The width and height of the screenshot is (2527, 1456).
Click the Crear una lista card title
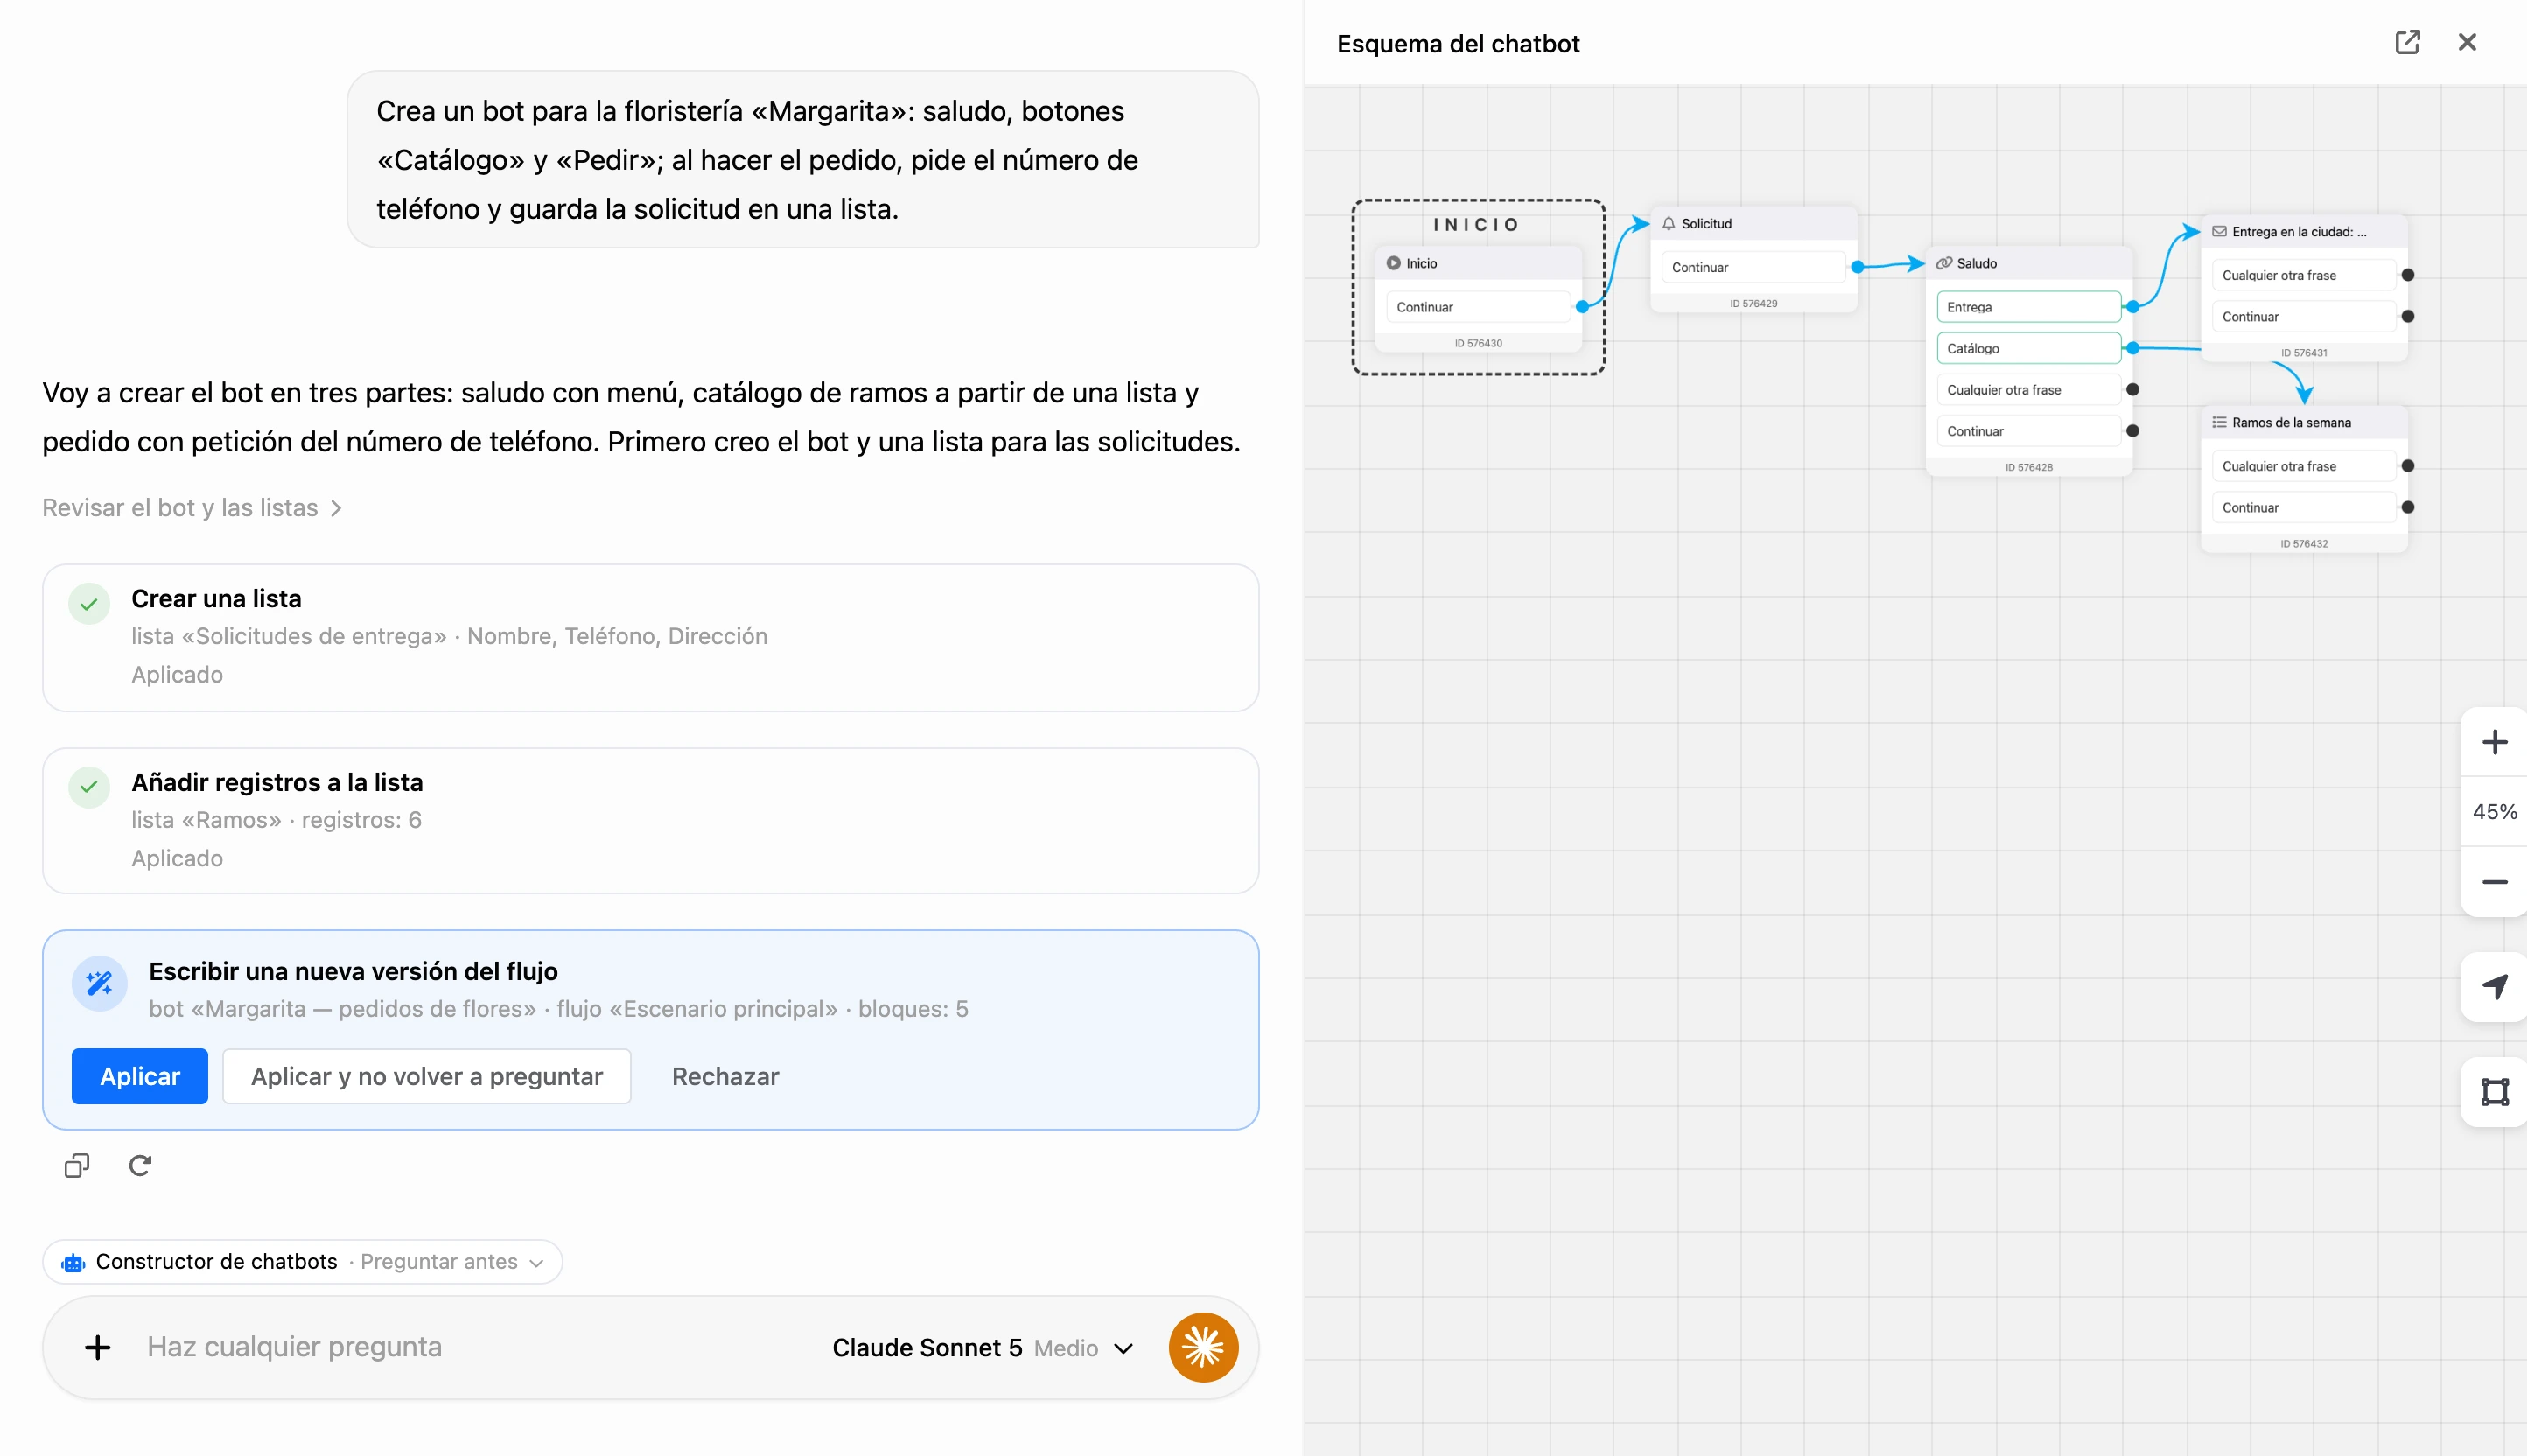pyautogui.click(x=216, y=598)
